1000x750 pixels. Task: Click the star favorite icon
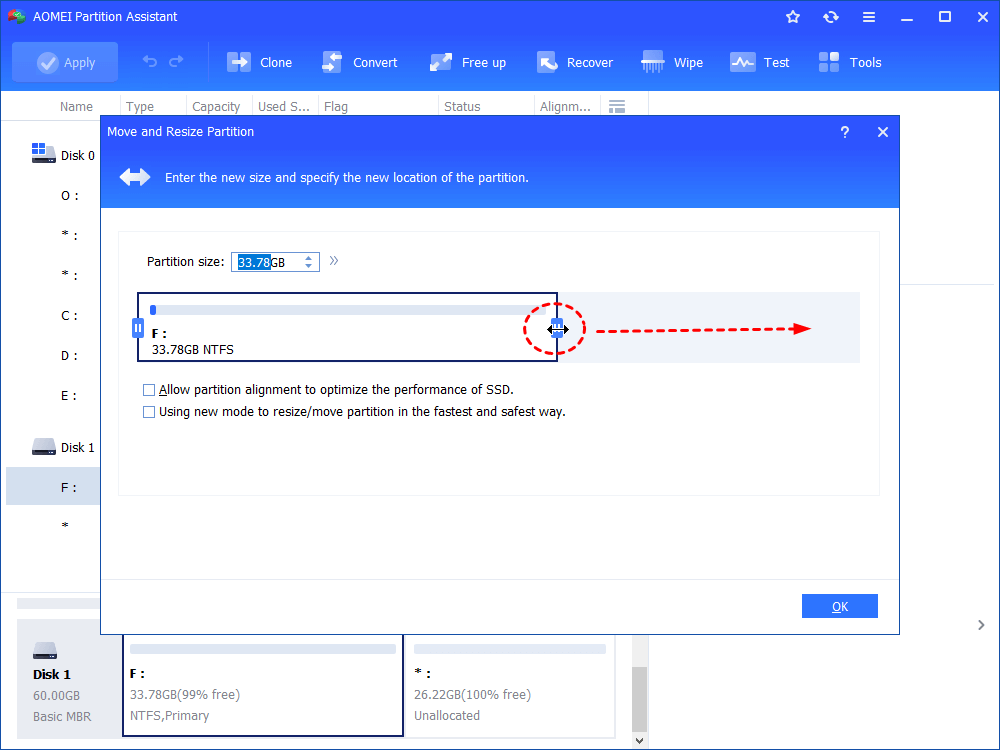point(792,16)
